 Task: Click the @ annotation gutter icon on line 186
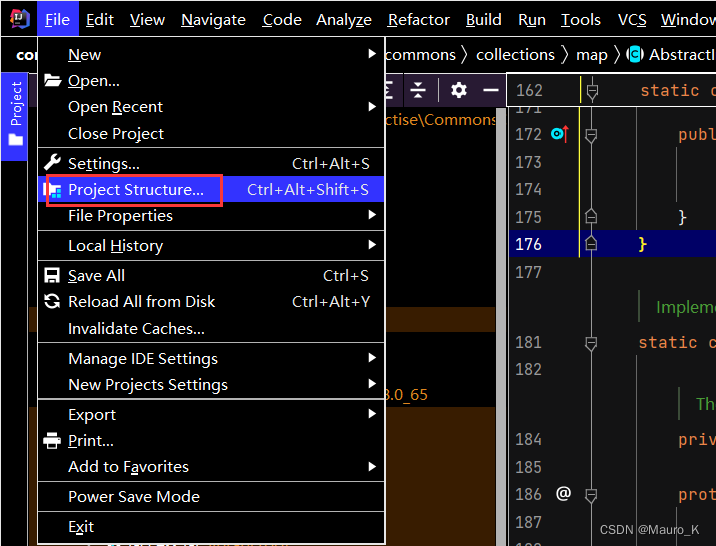coord(563,493)
